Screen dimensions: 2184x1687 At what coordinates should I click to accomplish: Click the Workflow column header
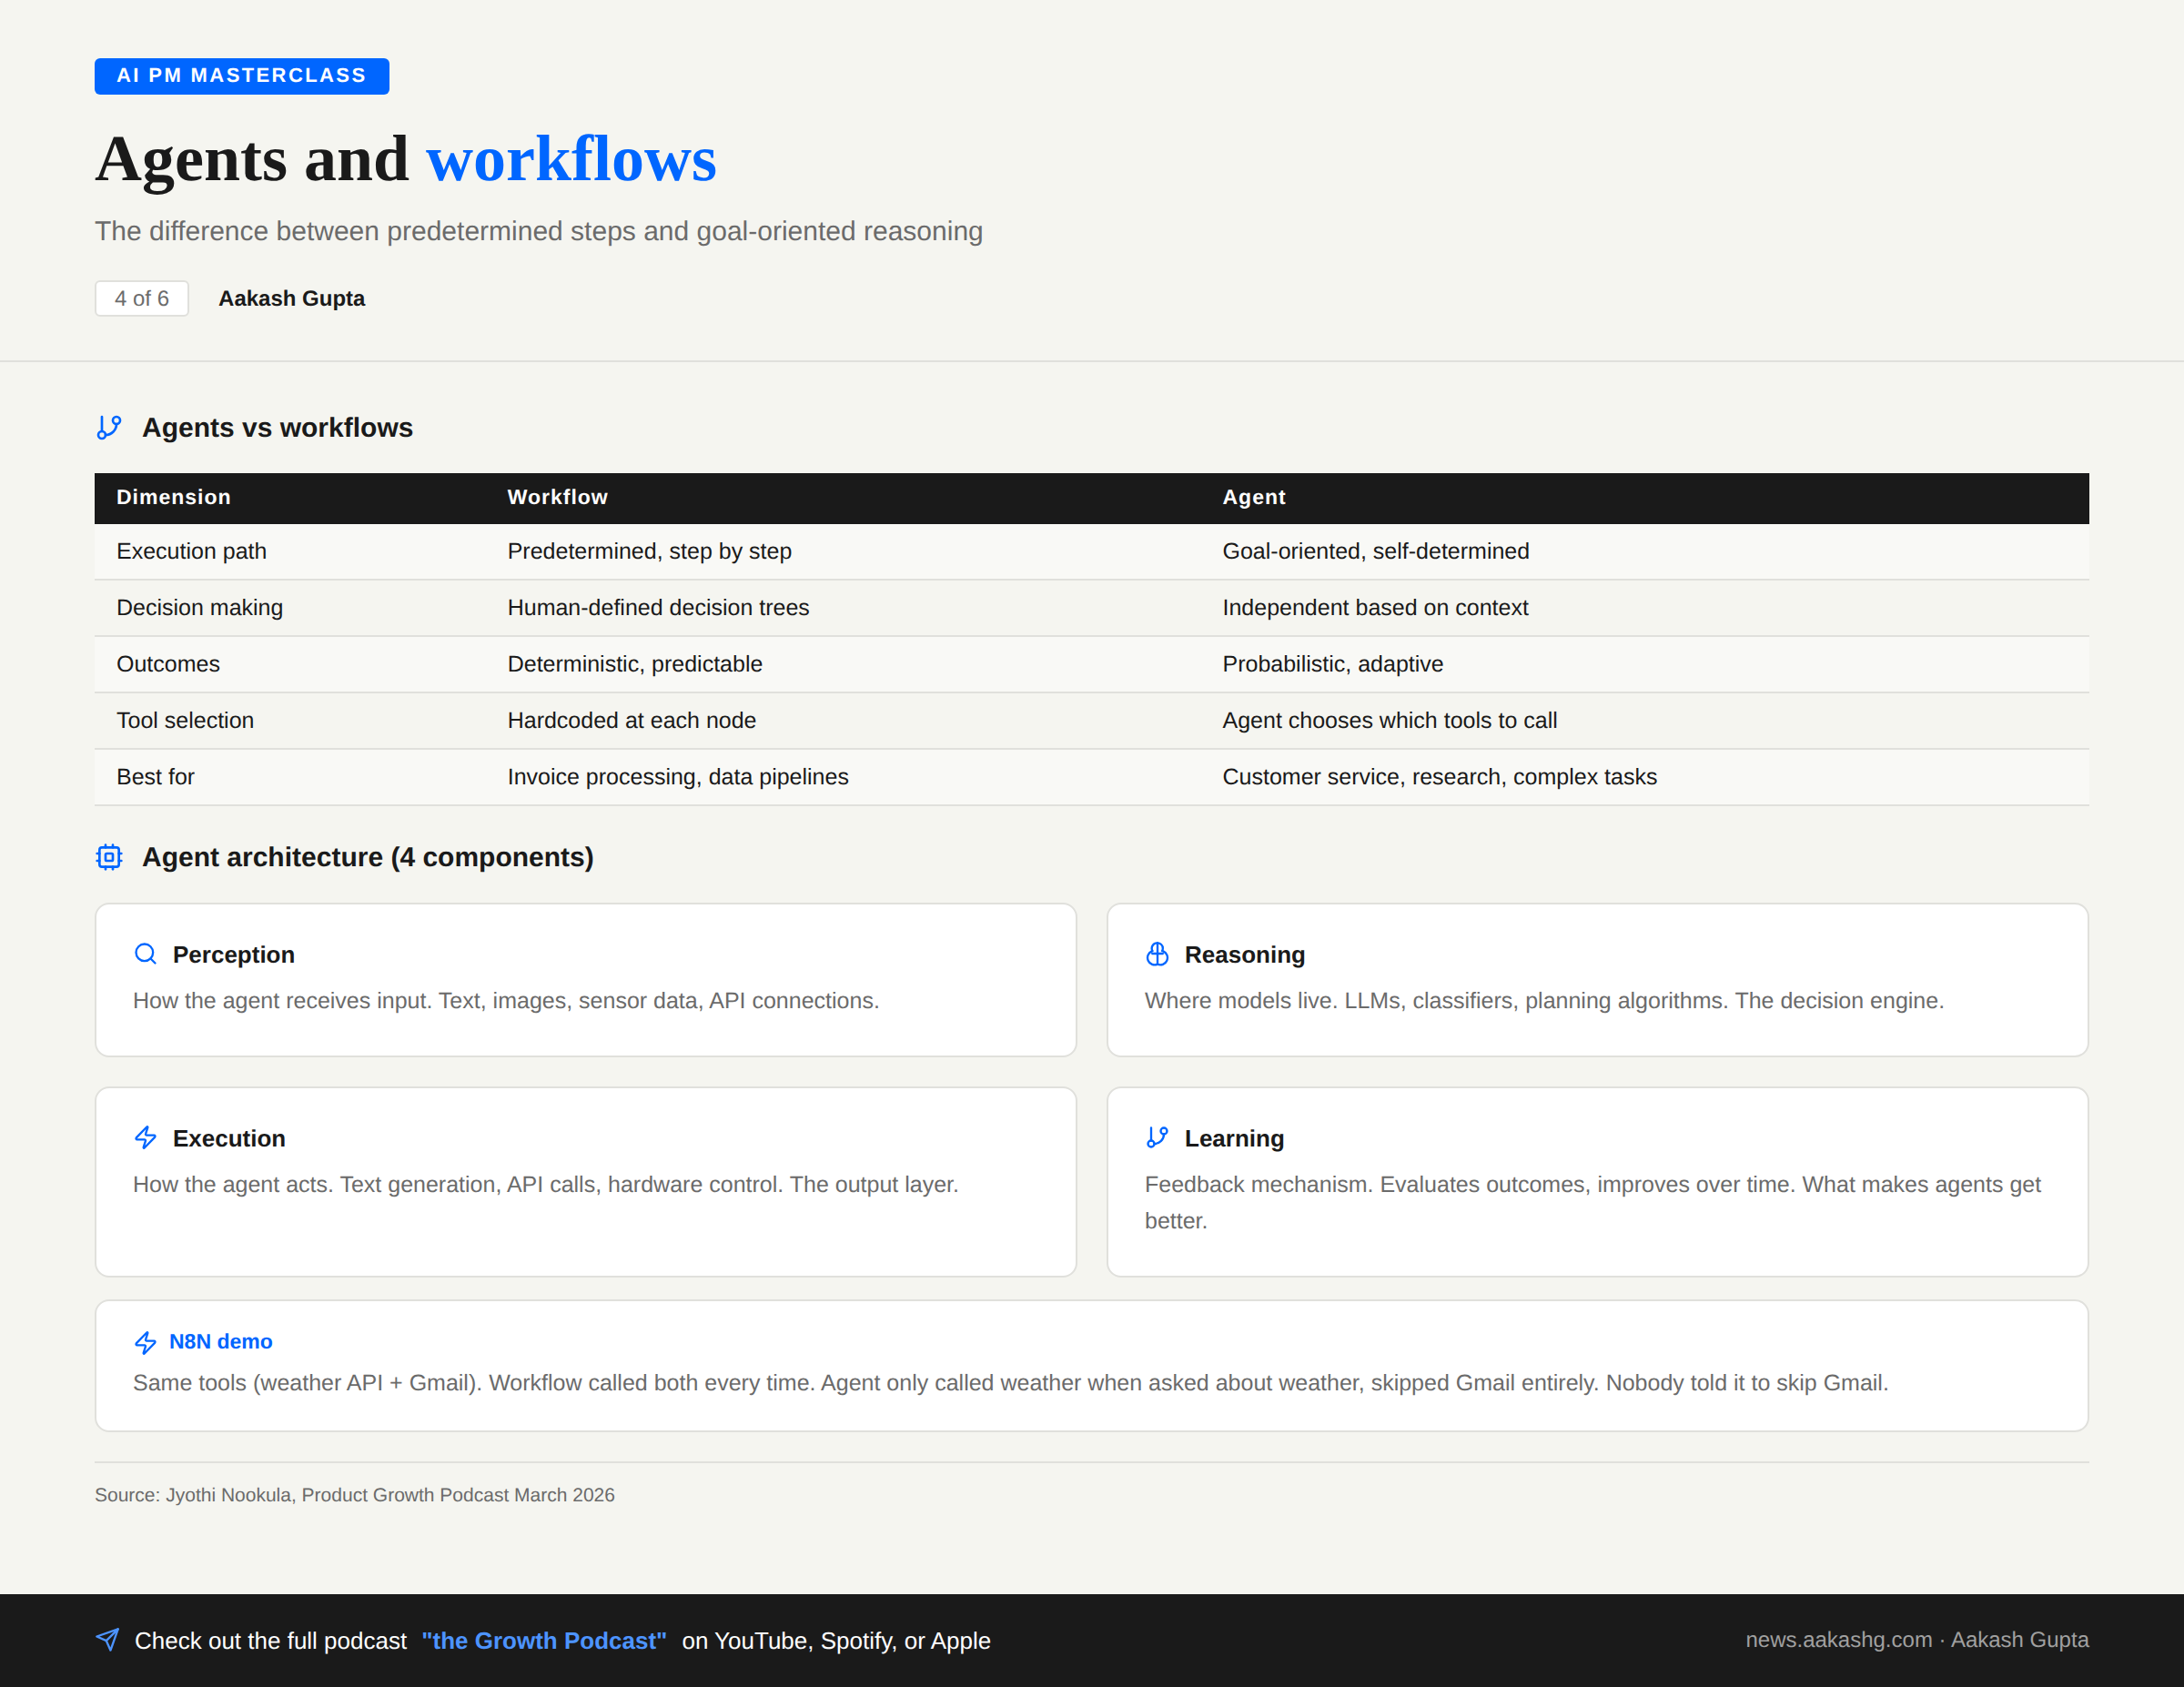pyautogui.click(x=557, y=497)
